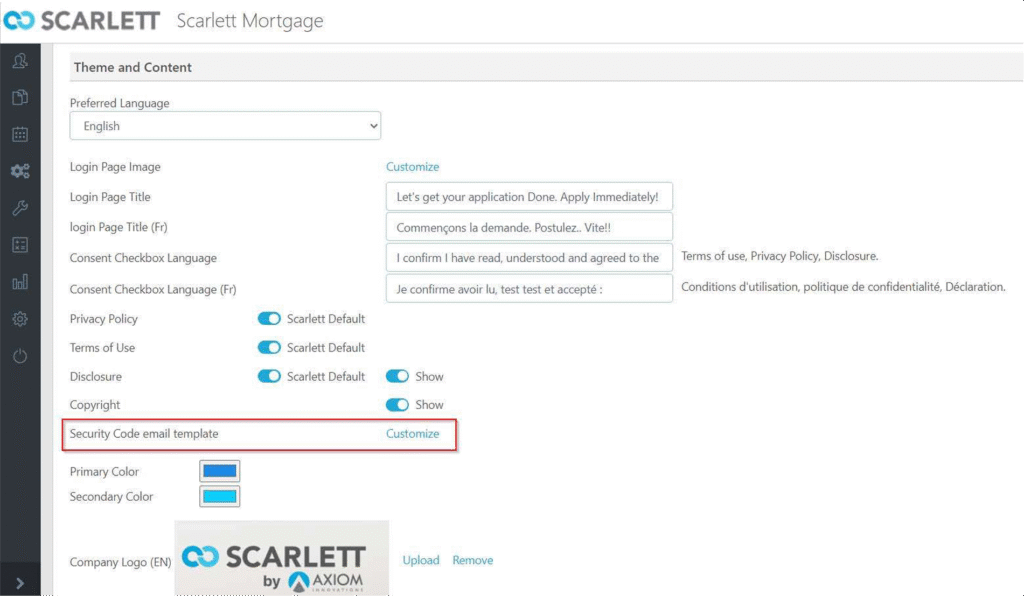Image resolution: width=1024 pixels, height=596 pixels.
Task: Open the Primary Color swatch
Action: pyautogui.click(x=219, y=471)
